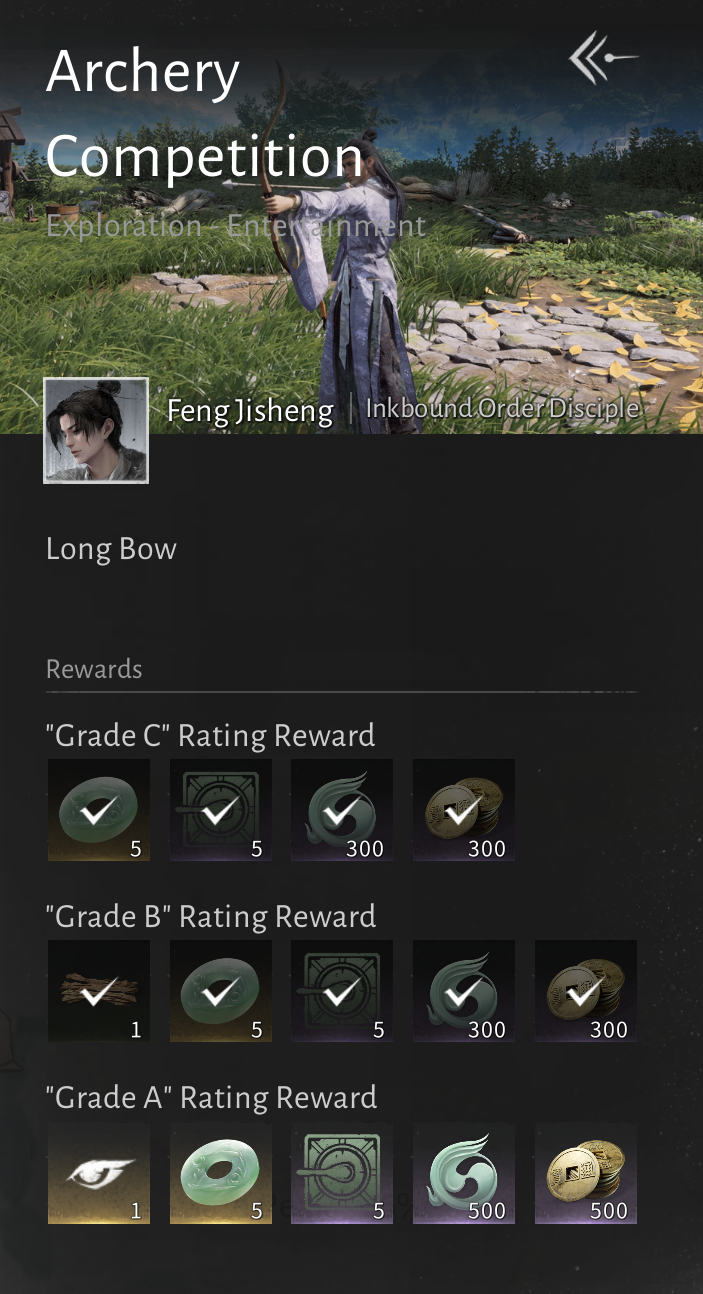Click the back arrow icon at top
The image size is (703, 1294).
tap(603, 58)
